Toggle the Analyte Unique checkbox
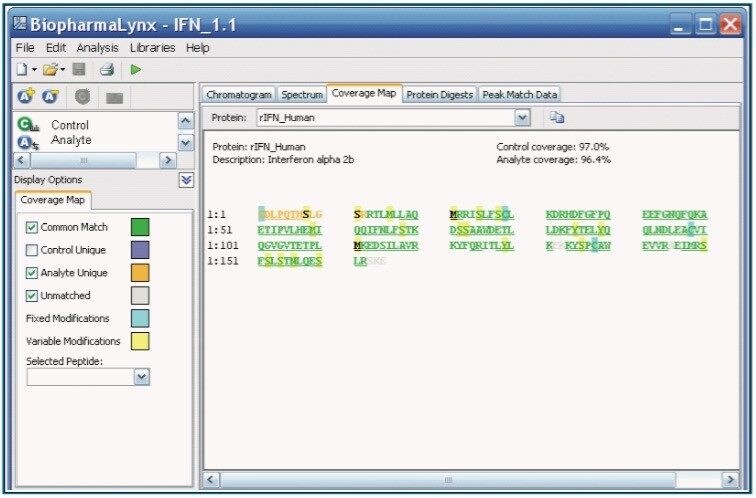This screenshot has width=756, height=498. click(x=31, y=273)
